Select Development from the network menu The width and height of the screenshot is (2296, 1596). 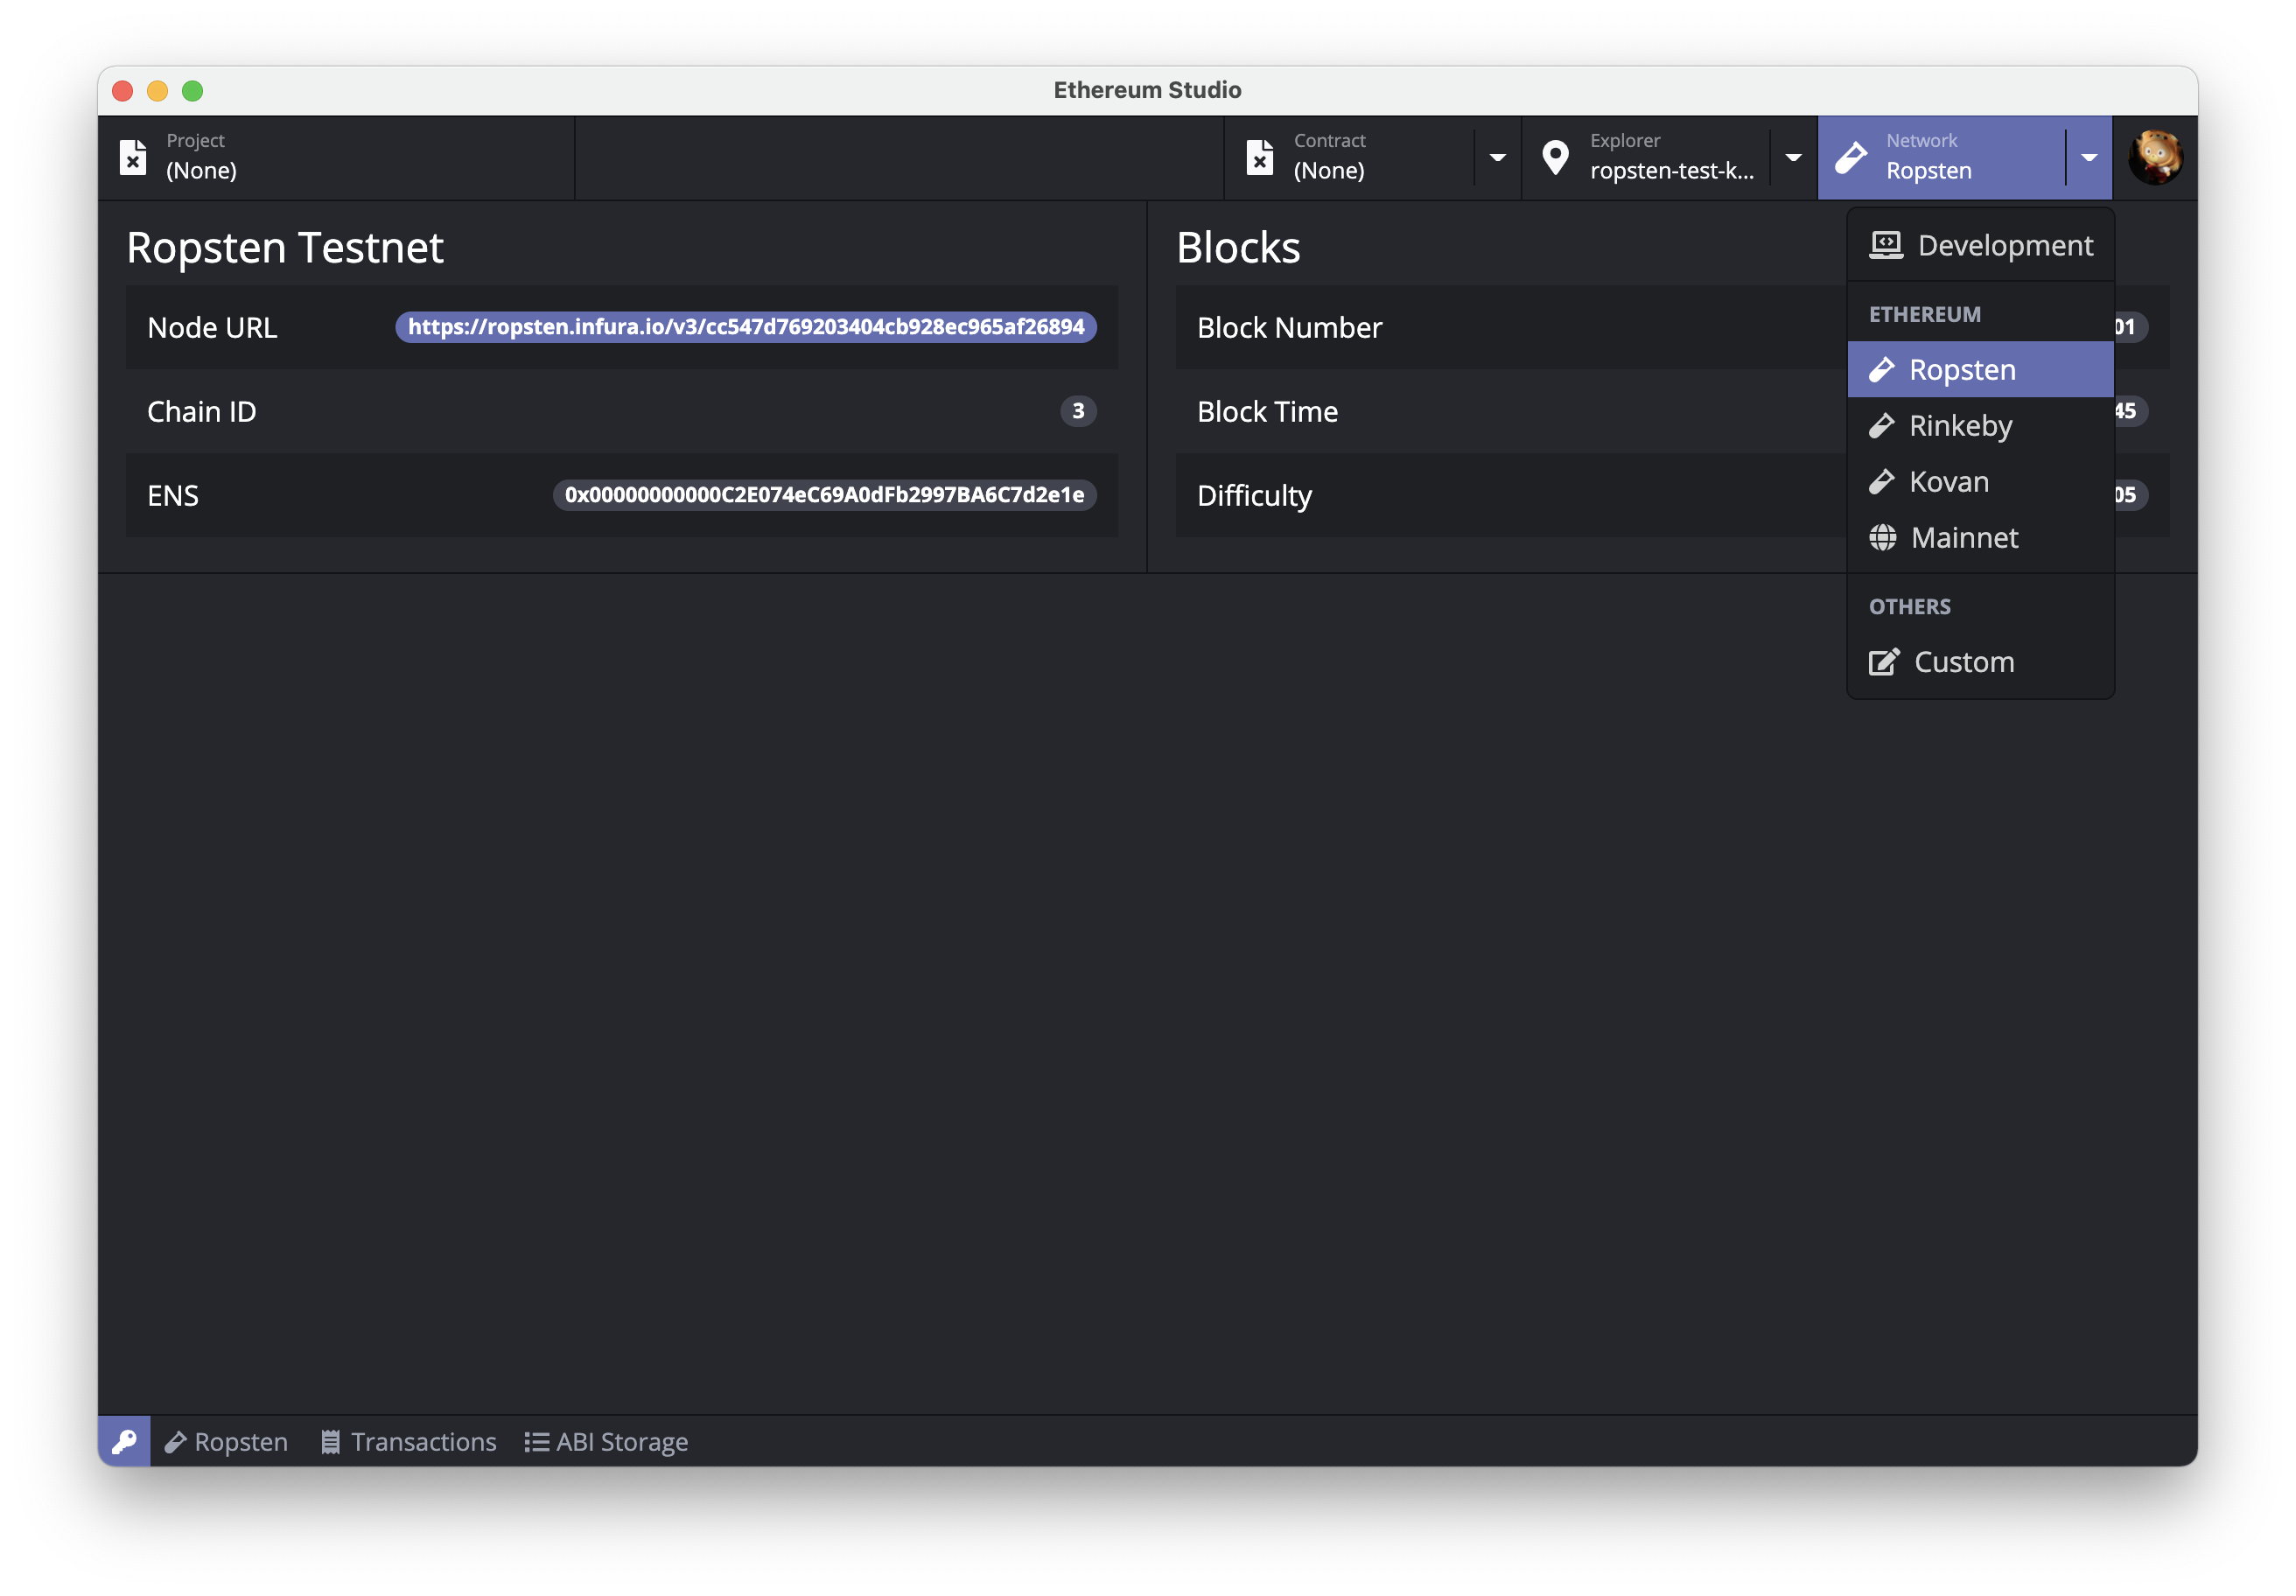1981,245
